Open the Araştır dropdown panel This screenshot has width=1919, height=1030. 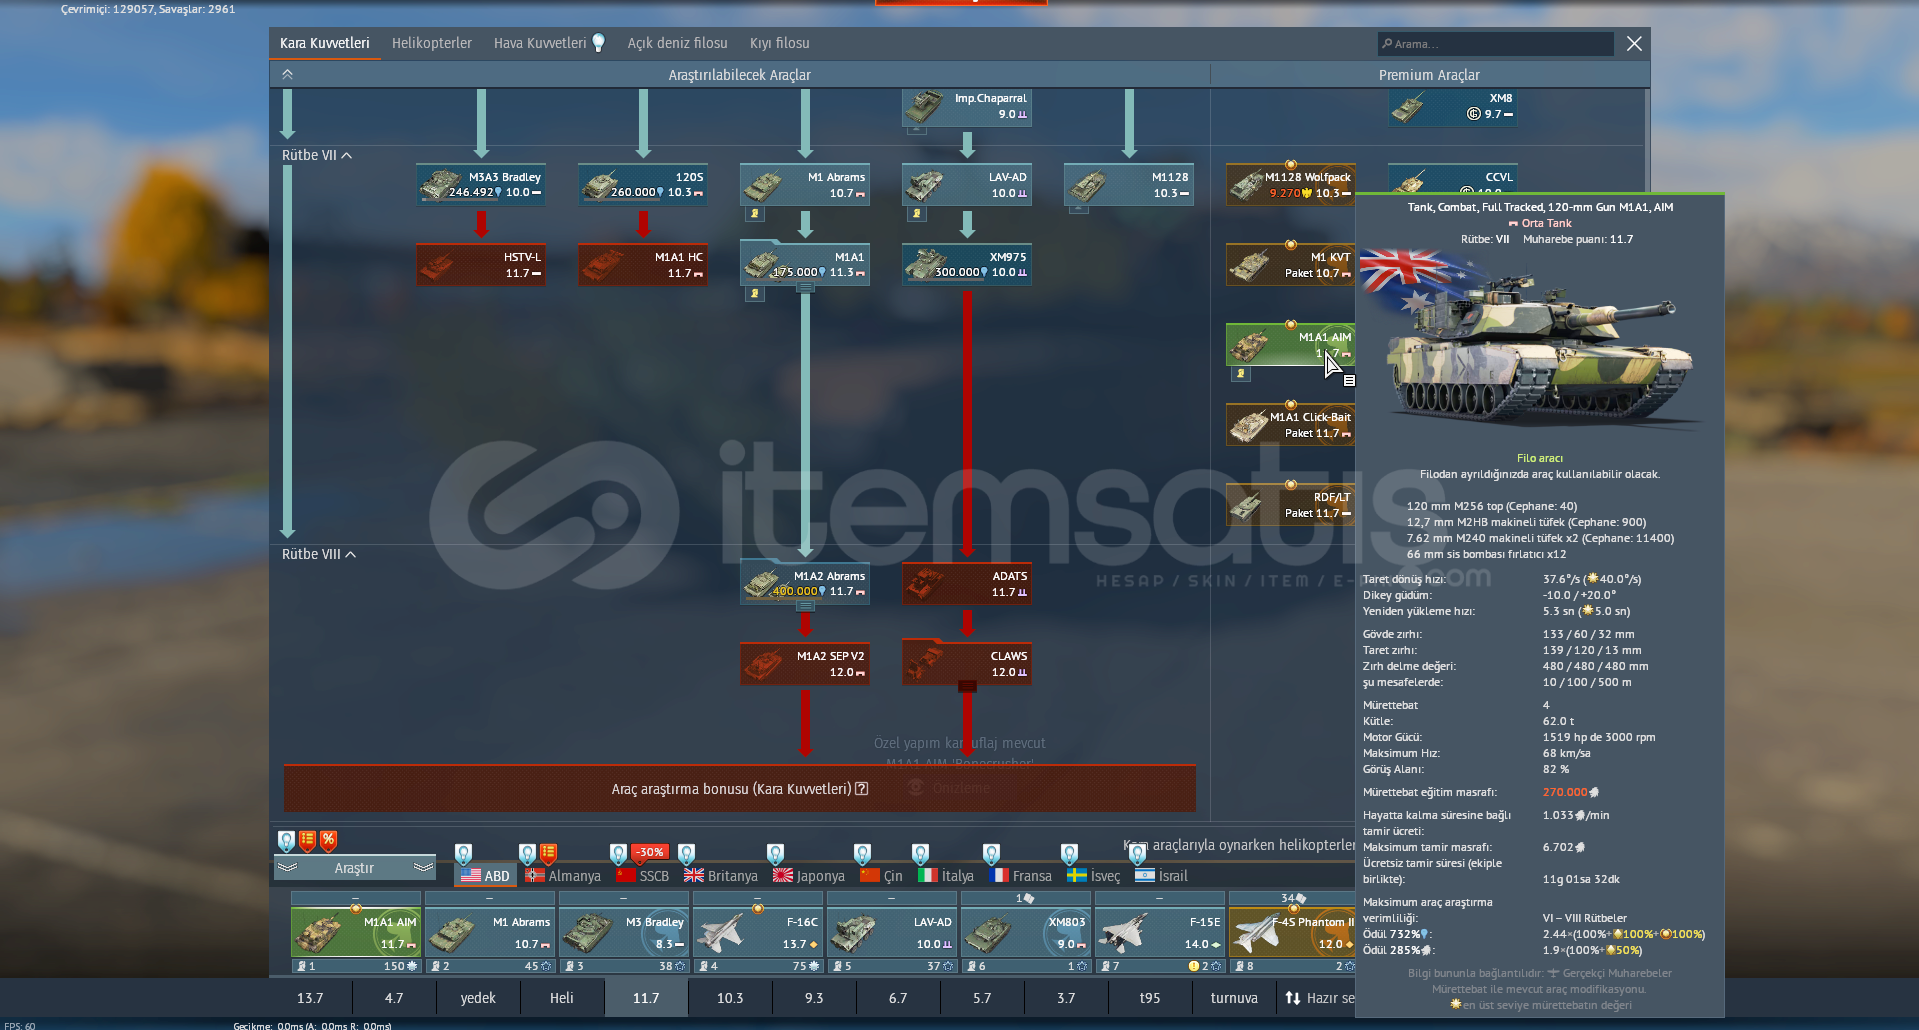click(x=354, y=868)
